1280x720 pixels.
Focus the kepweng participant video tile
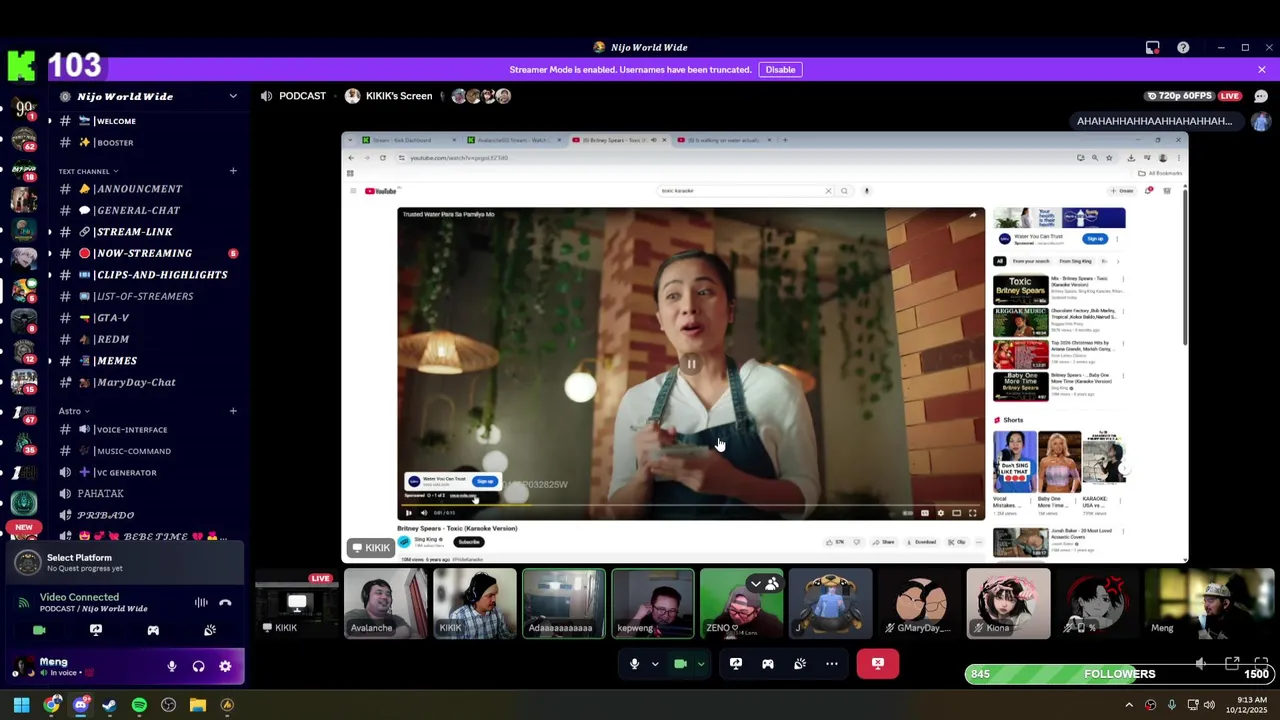point(652,603)
